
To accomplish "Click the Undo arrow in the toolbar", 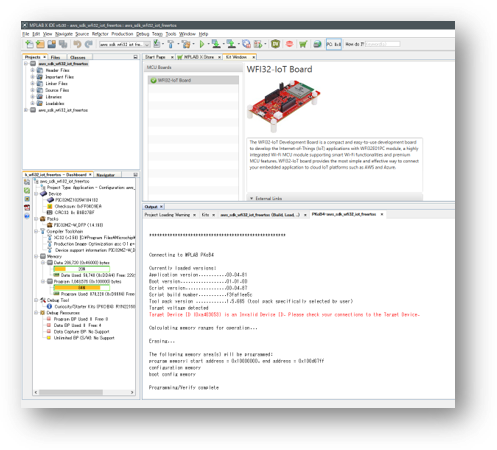I will click(x=77, y=44).
